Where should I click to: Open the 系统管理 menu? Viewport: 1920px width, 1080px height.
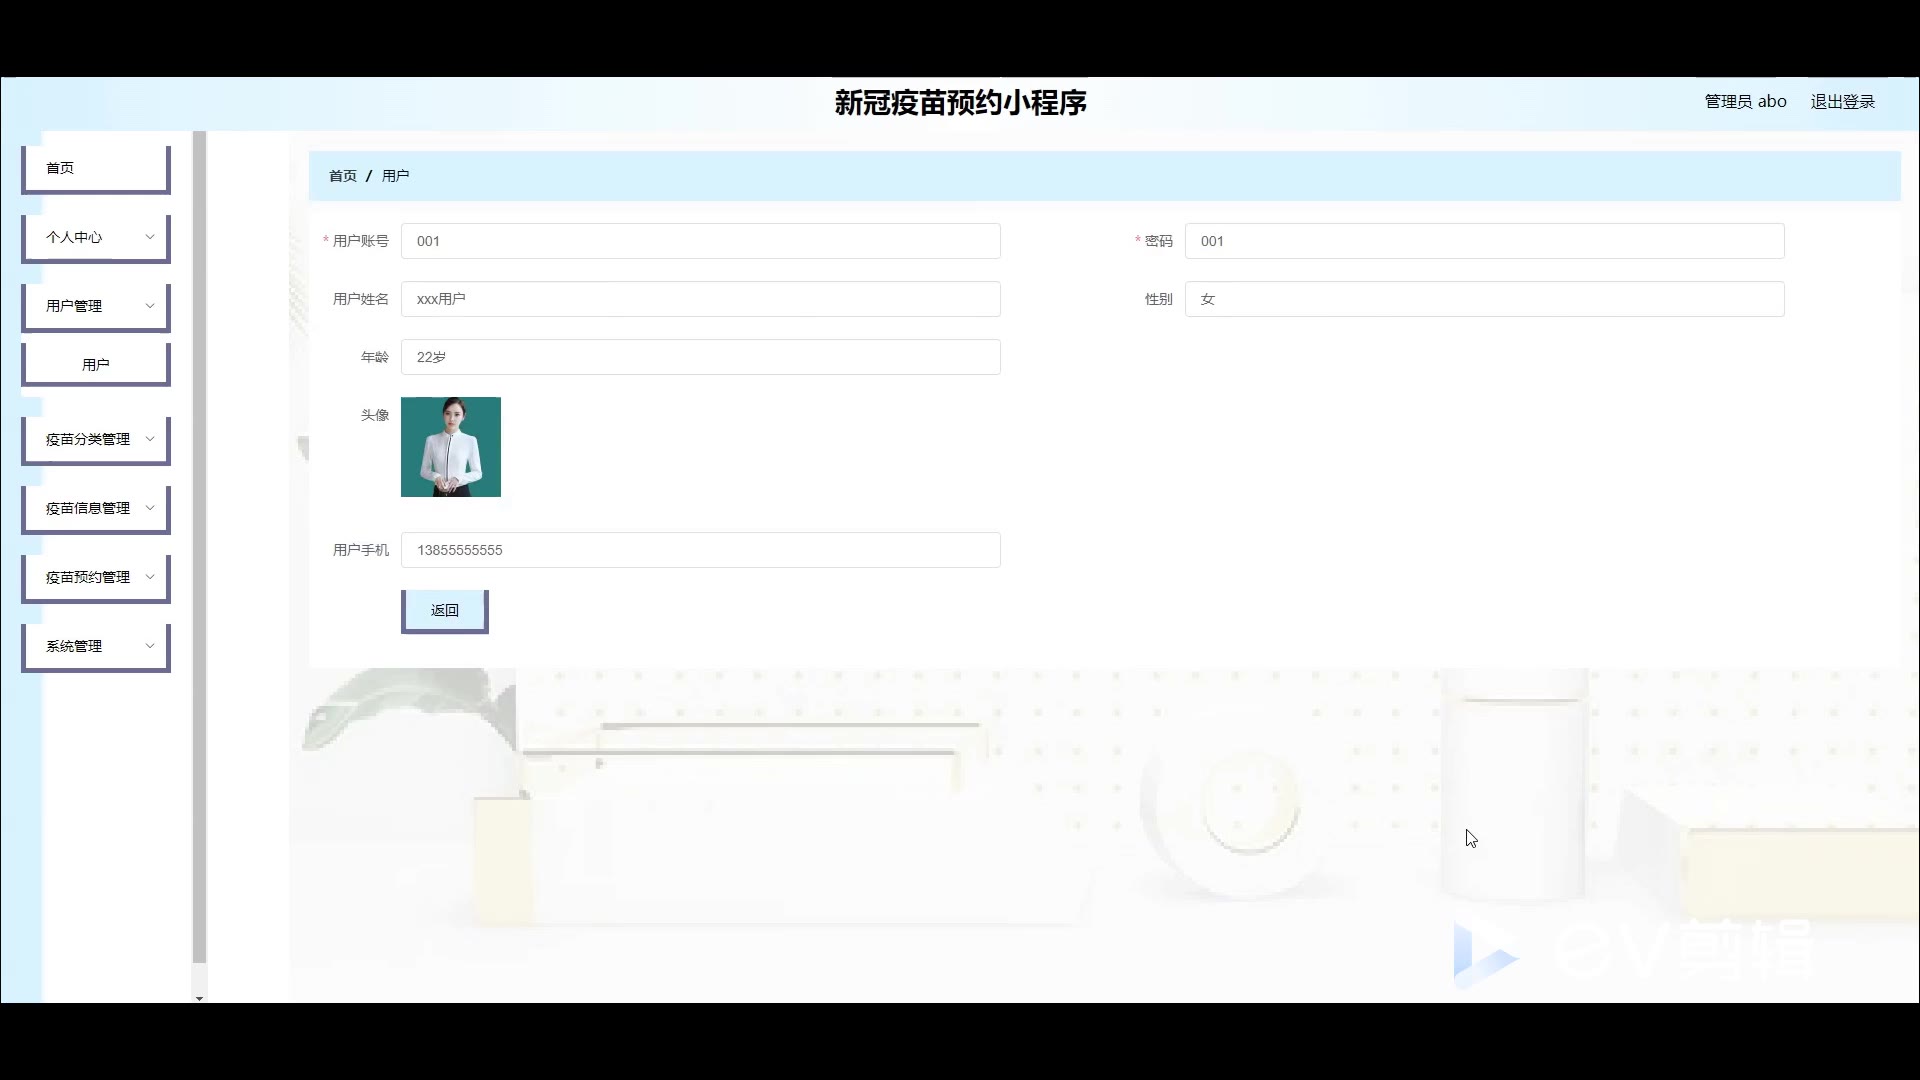(75, 646)
